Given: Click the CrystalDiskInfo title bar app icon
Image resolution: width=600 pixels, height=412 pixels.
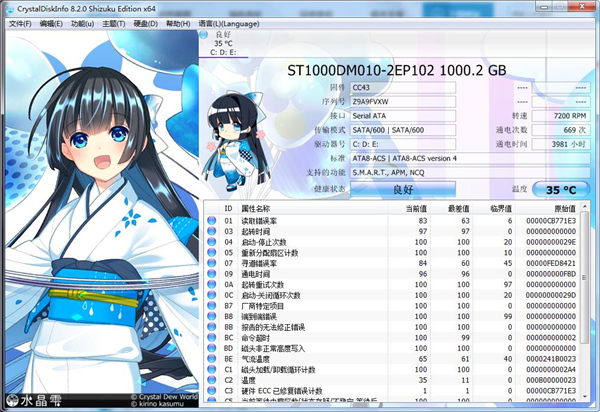Looking at the screenshot, I should point(9,9).
